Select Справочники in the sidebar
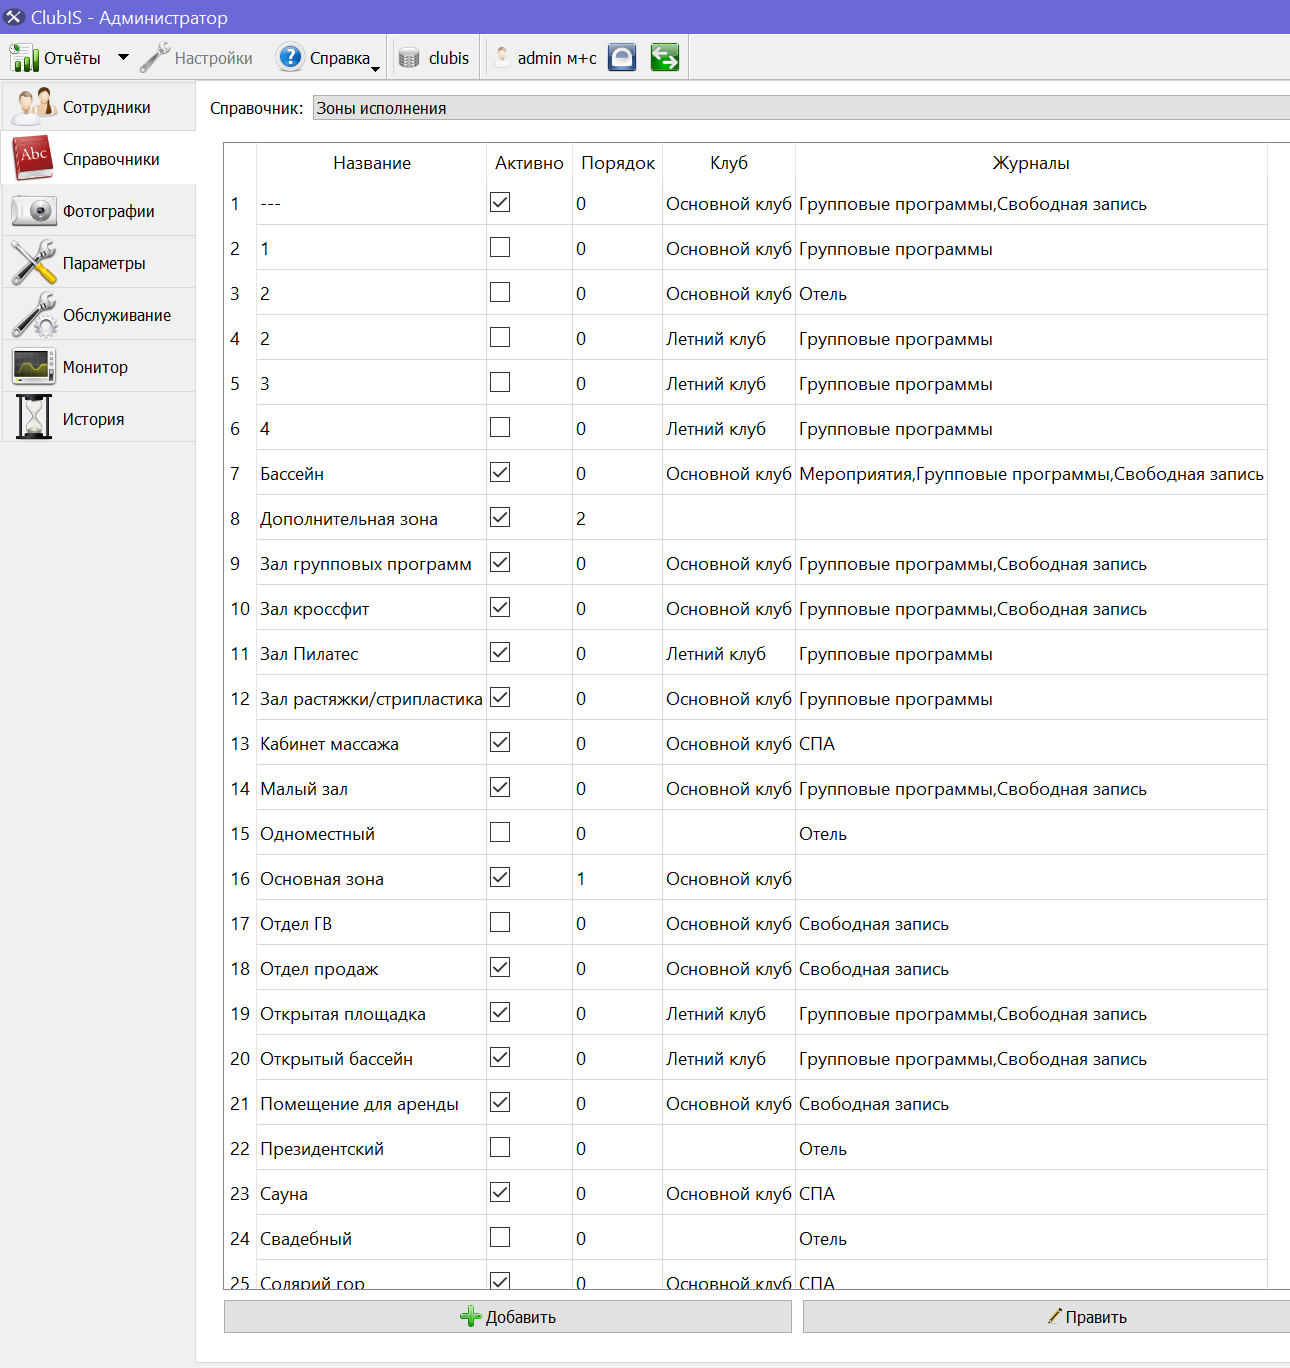Viewport: 1290px width, 1368px height. coord(98,159)
